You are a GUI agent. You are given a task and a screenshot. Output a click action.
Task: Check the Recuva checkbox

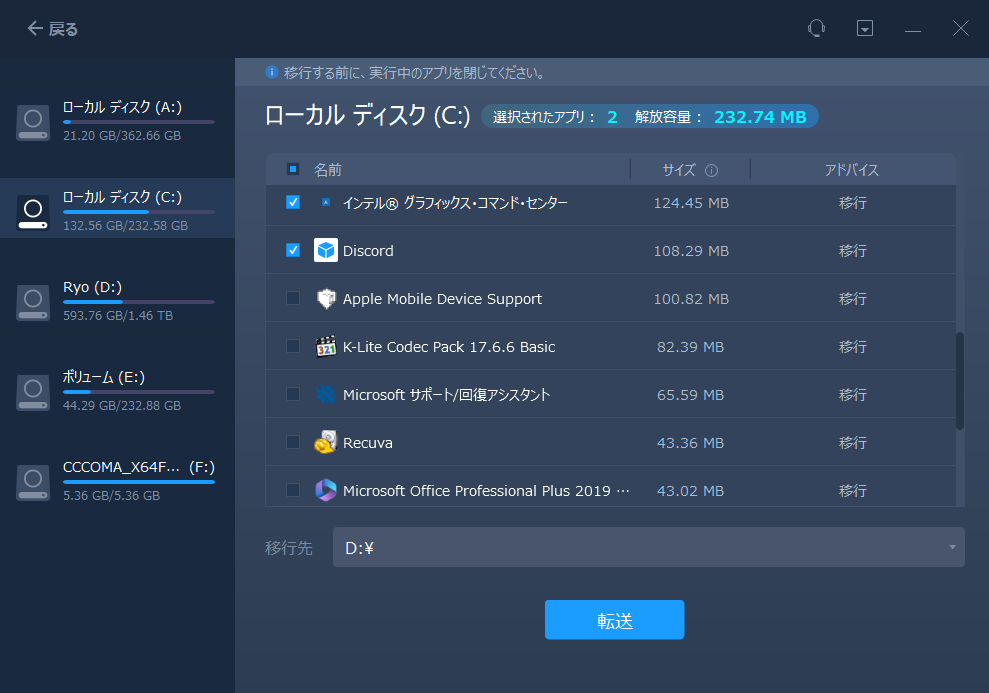point(293,443)
